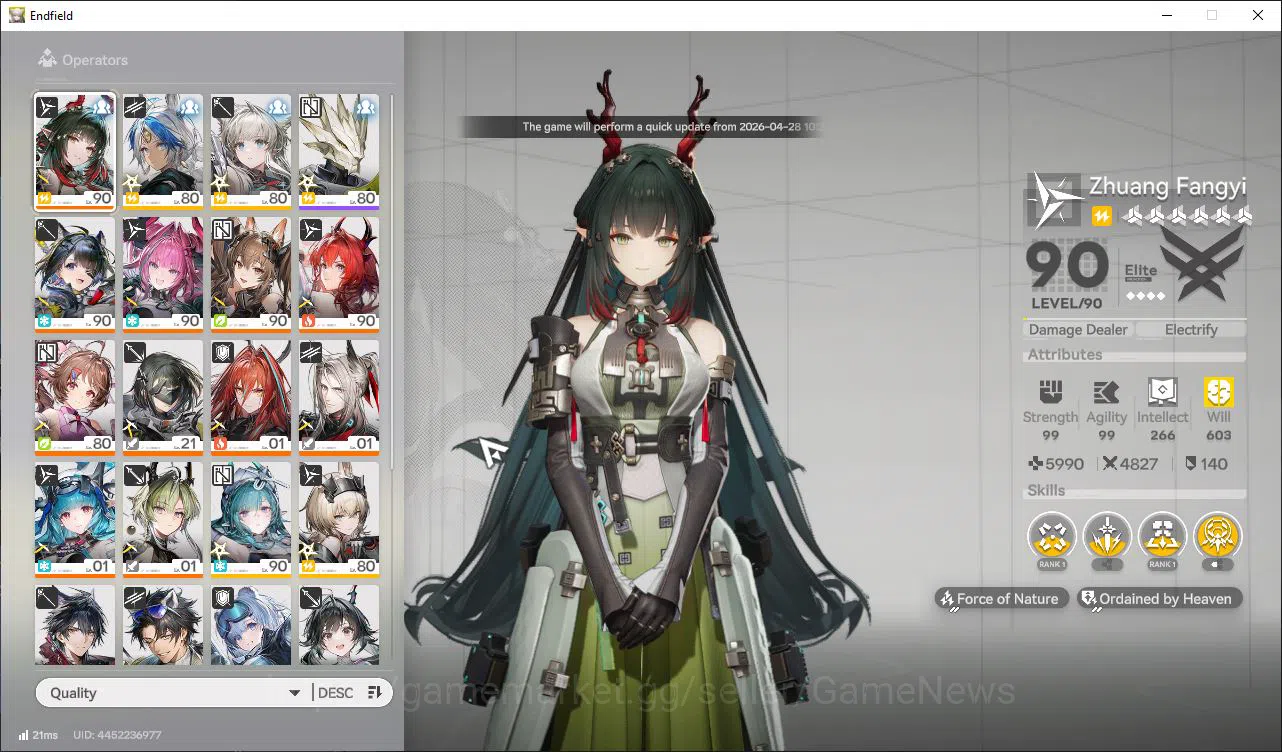
Task: Click the highlighted Will attribute icon
Action: [1219, 391]
